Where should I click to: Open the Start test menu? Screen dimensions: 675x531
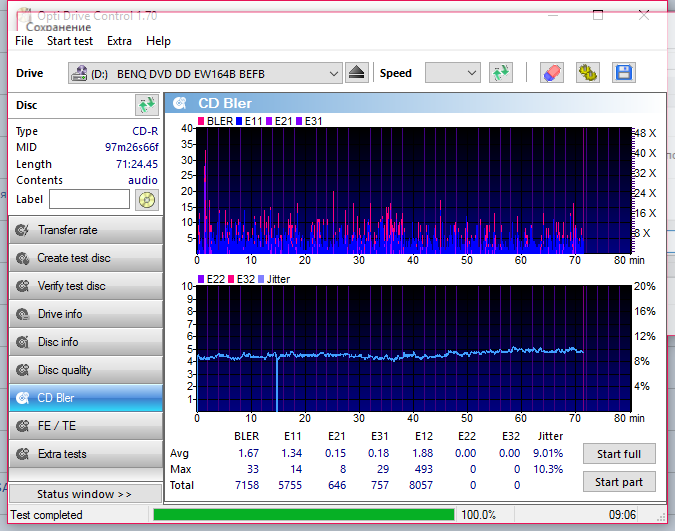(70, 41)
